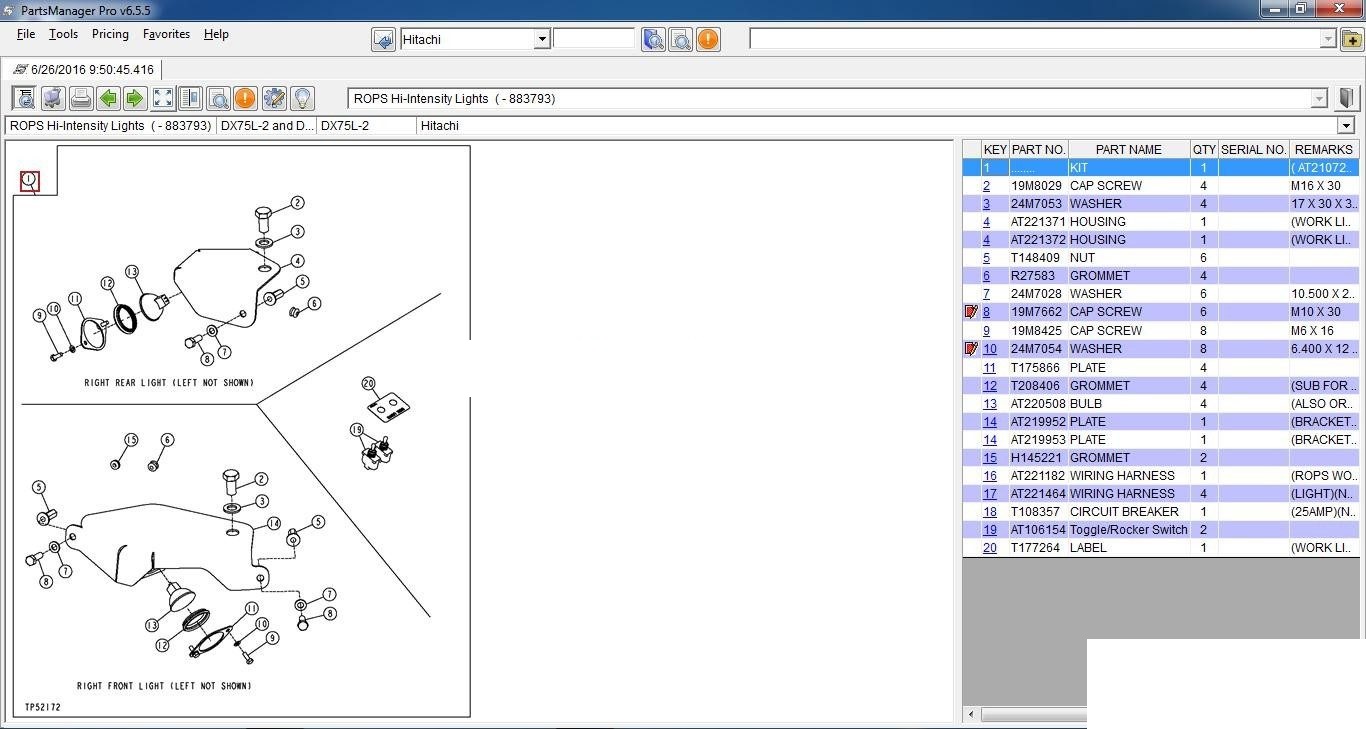Click R27583 GROMMET row
Viewport: 1366px width, 729px height.
coord(1160,276)
